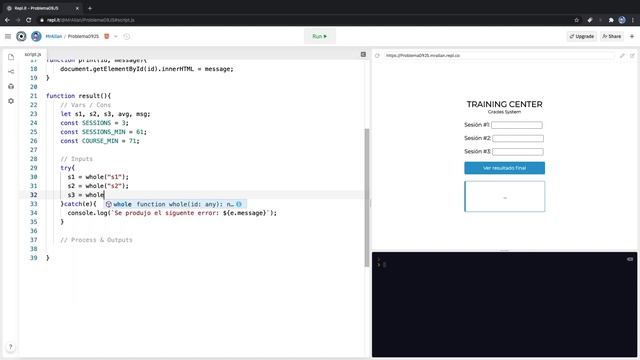Click inside the console panel
Image resolution: width=640 pixels, height=360 pixels.
click(504, 304)
